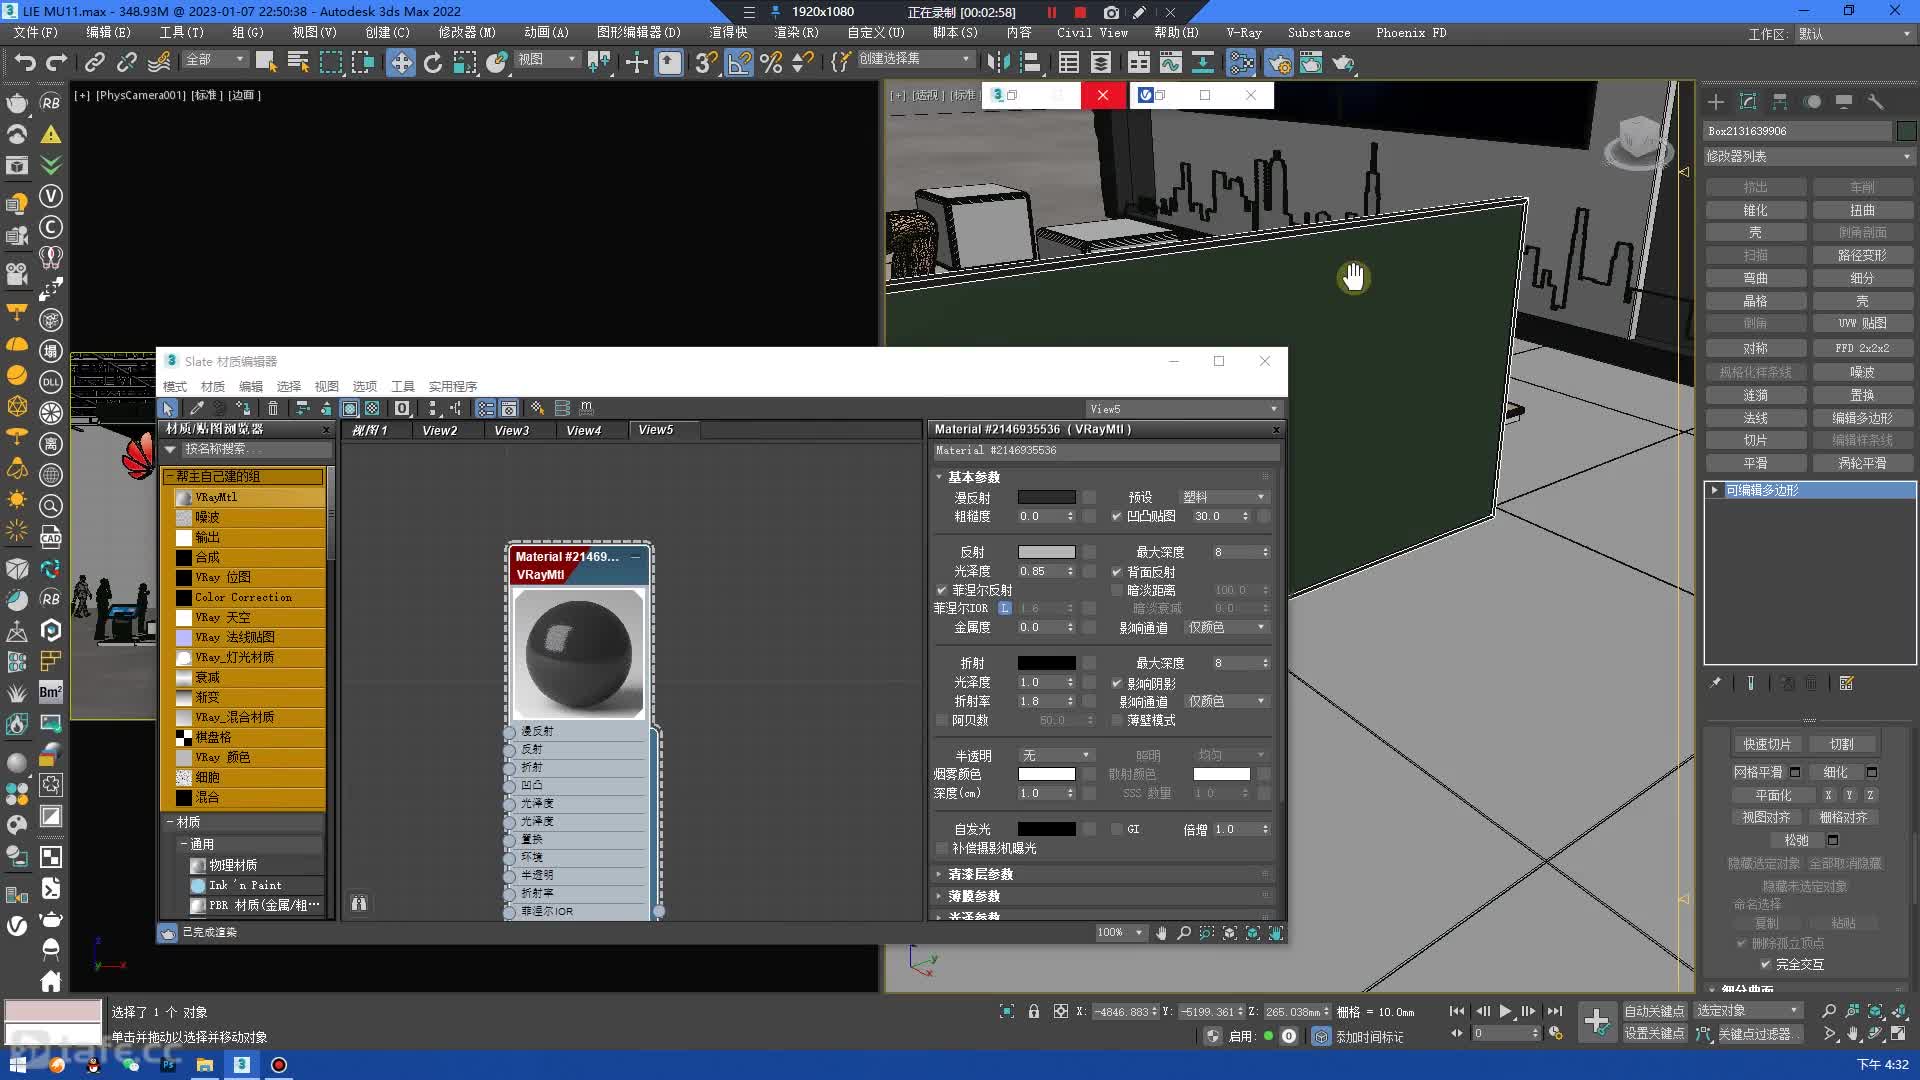1920x1080 pixels.
Task: Open the Slate editor 材质 menu
Action: pos(212,386)
